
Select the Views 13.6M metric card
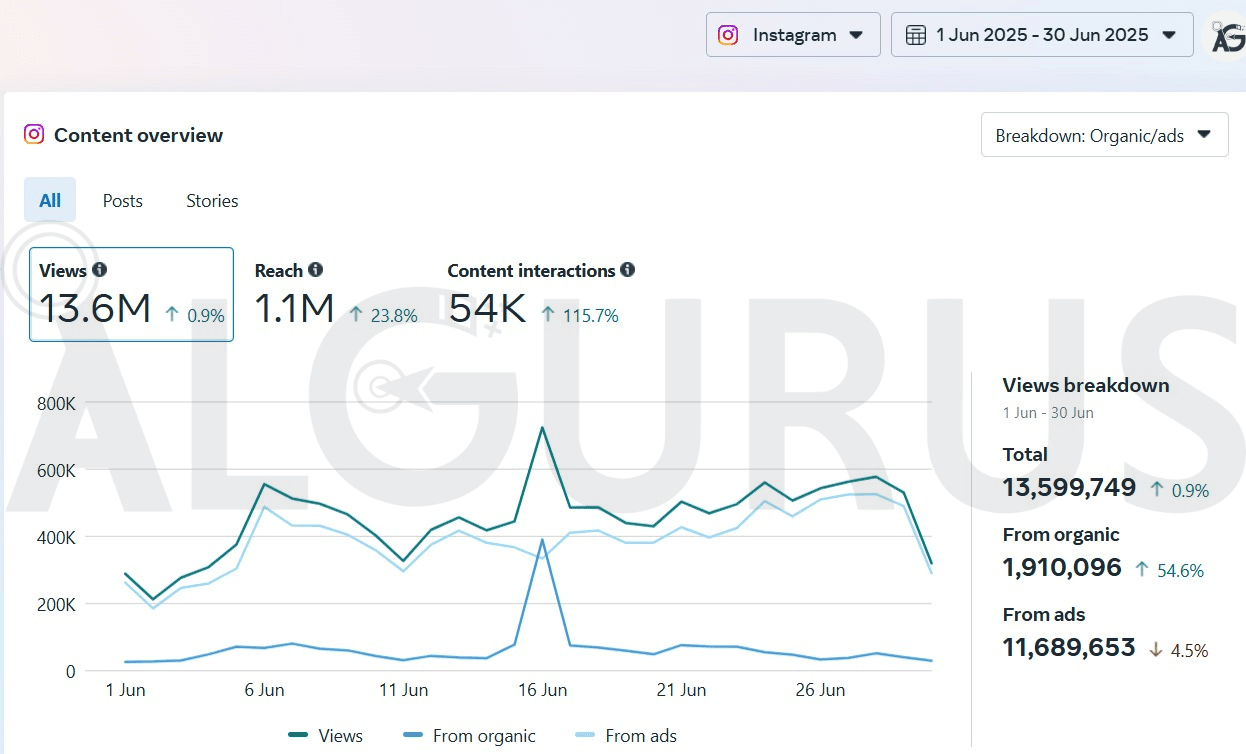click(x=131, y=295)
